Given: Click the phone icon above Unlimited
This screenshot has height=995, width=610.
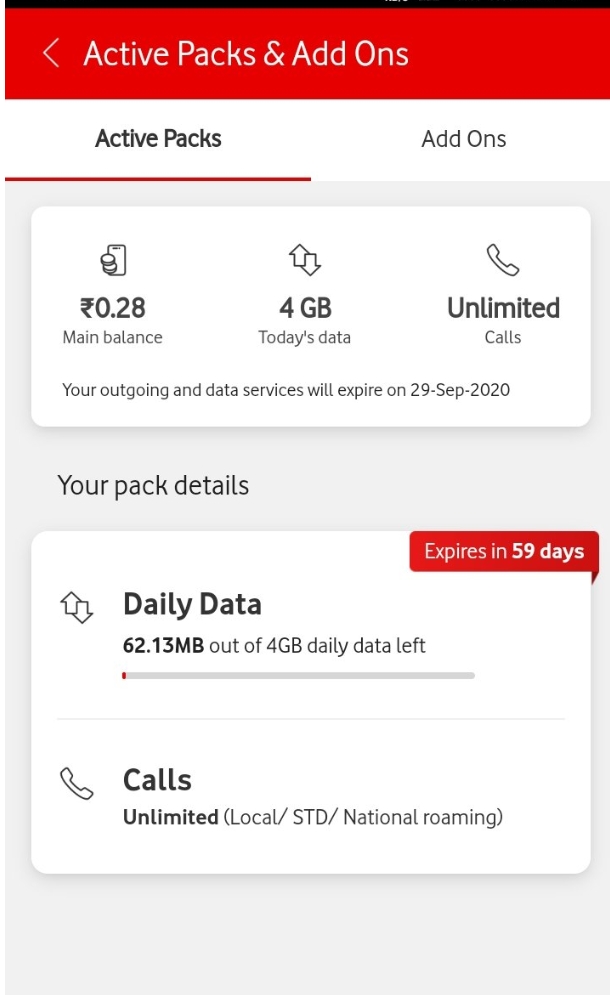Looking at the screenshot, I should (x=503, y=260).
